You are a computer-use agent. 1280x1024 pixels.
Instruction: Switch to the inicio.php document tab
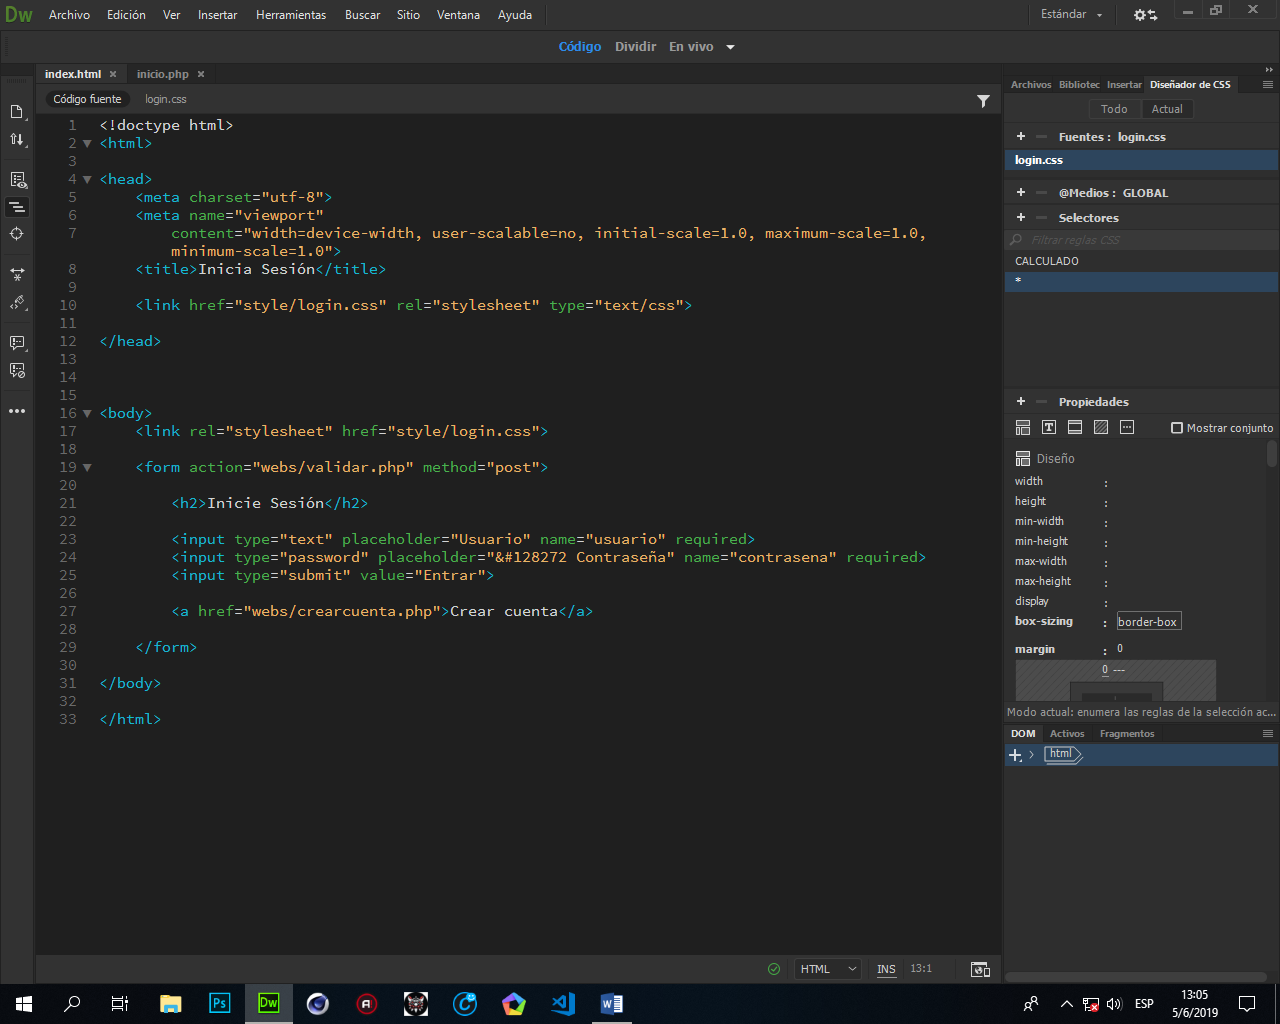tap(163, 74)
